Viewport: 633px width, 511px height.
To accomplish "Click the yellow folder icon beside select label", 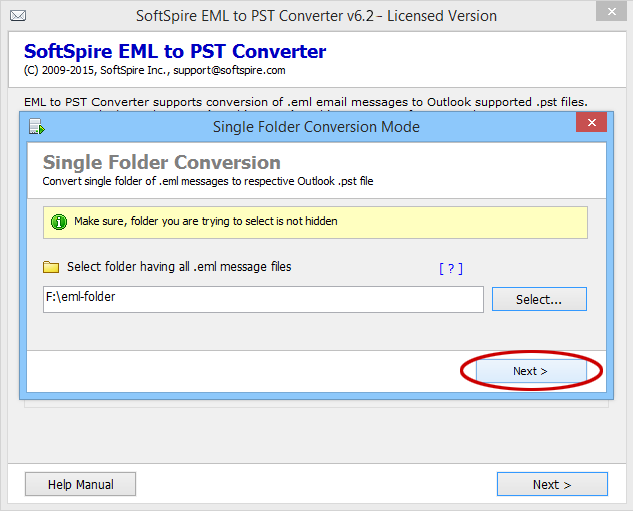I will 51,268.
